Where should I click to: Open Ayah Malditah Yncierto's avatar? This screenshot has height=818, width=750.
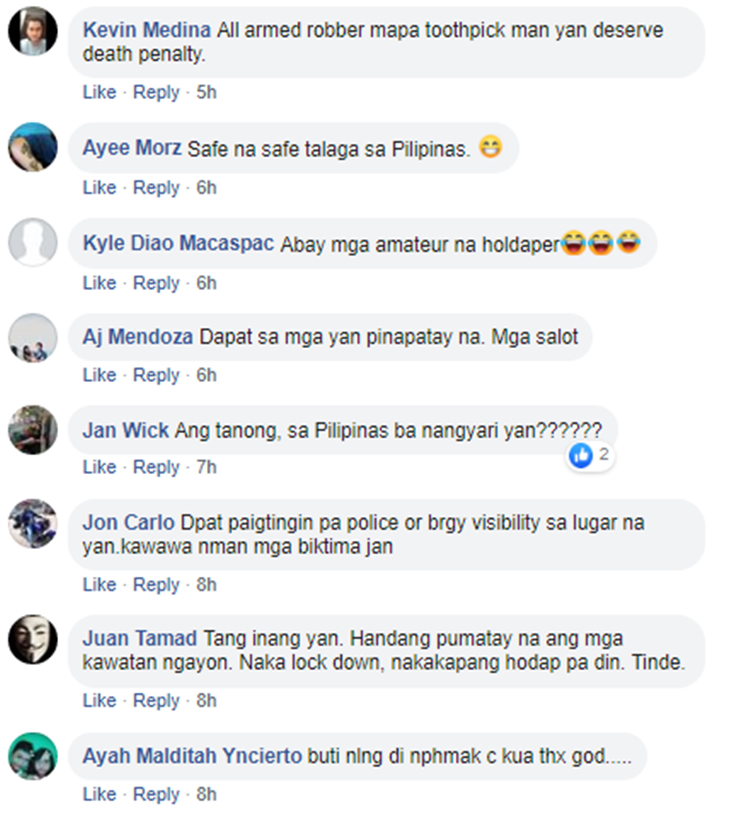(x=33, y=756)
